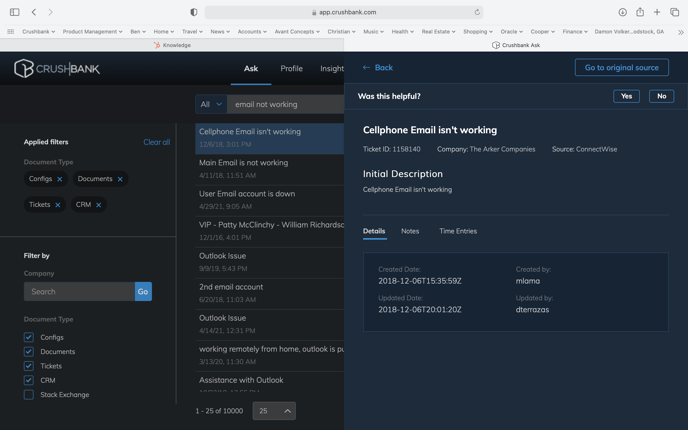Screen dimensions: 688x430
Task: Expand the Real Estate bookmarks folder
Action: point(438,32)
